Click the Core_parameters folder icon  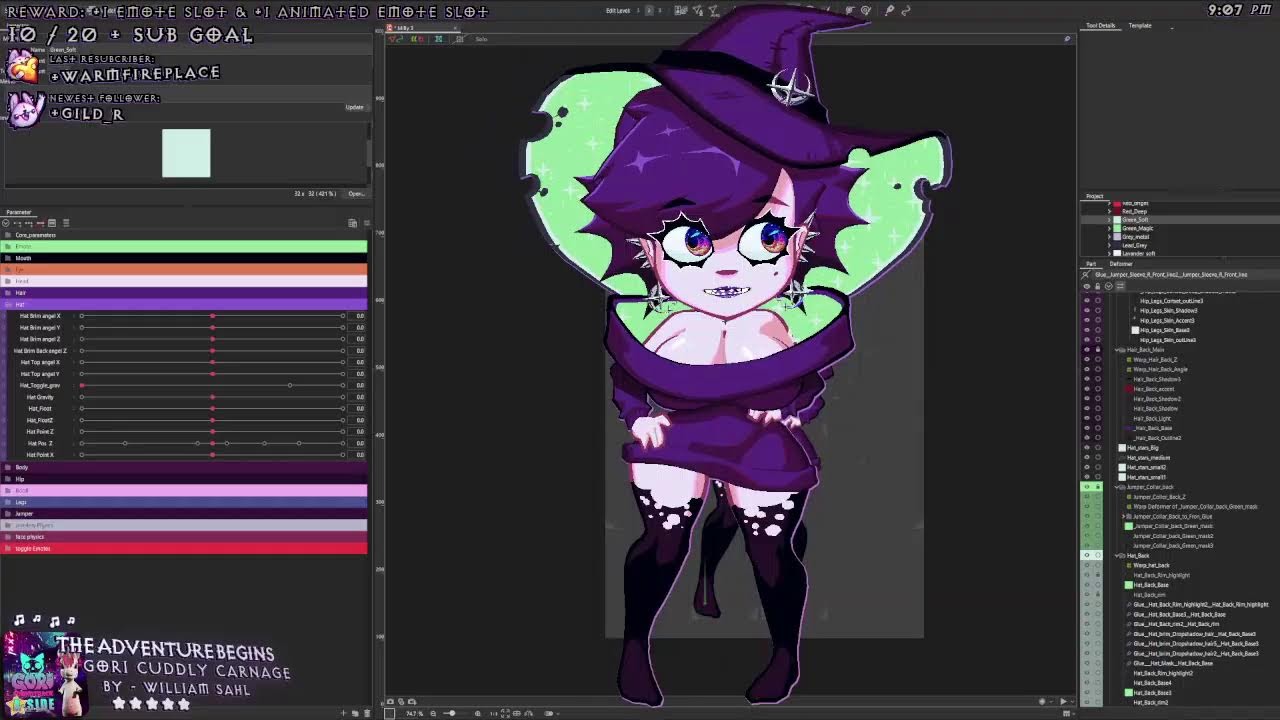point(8,235)
